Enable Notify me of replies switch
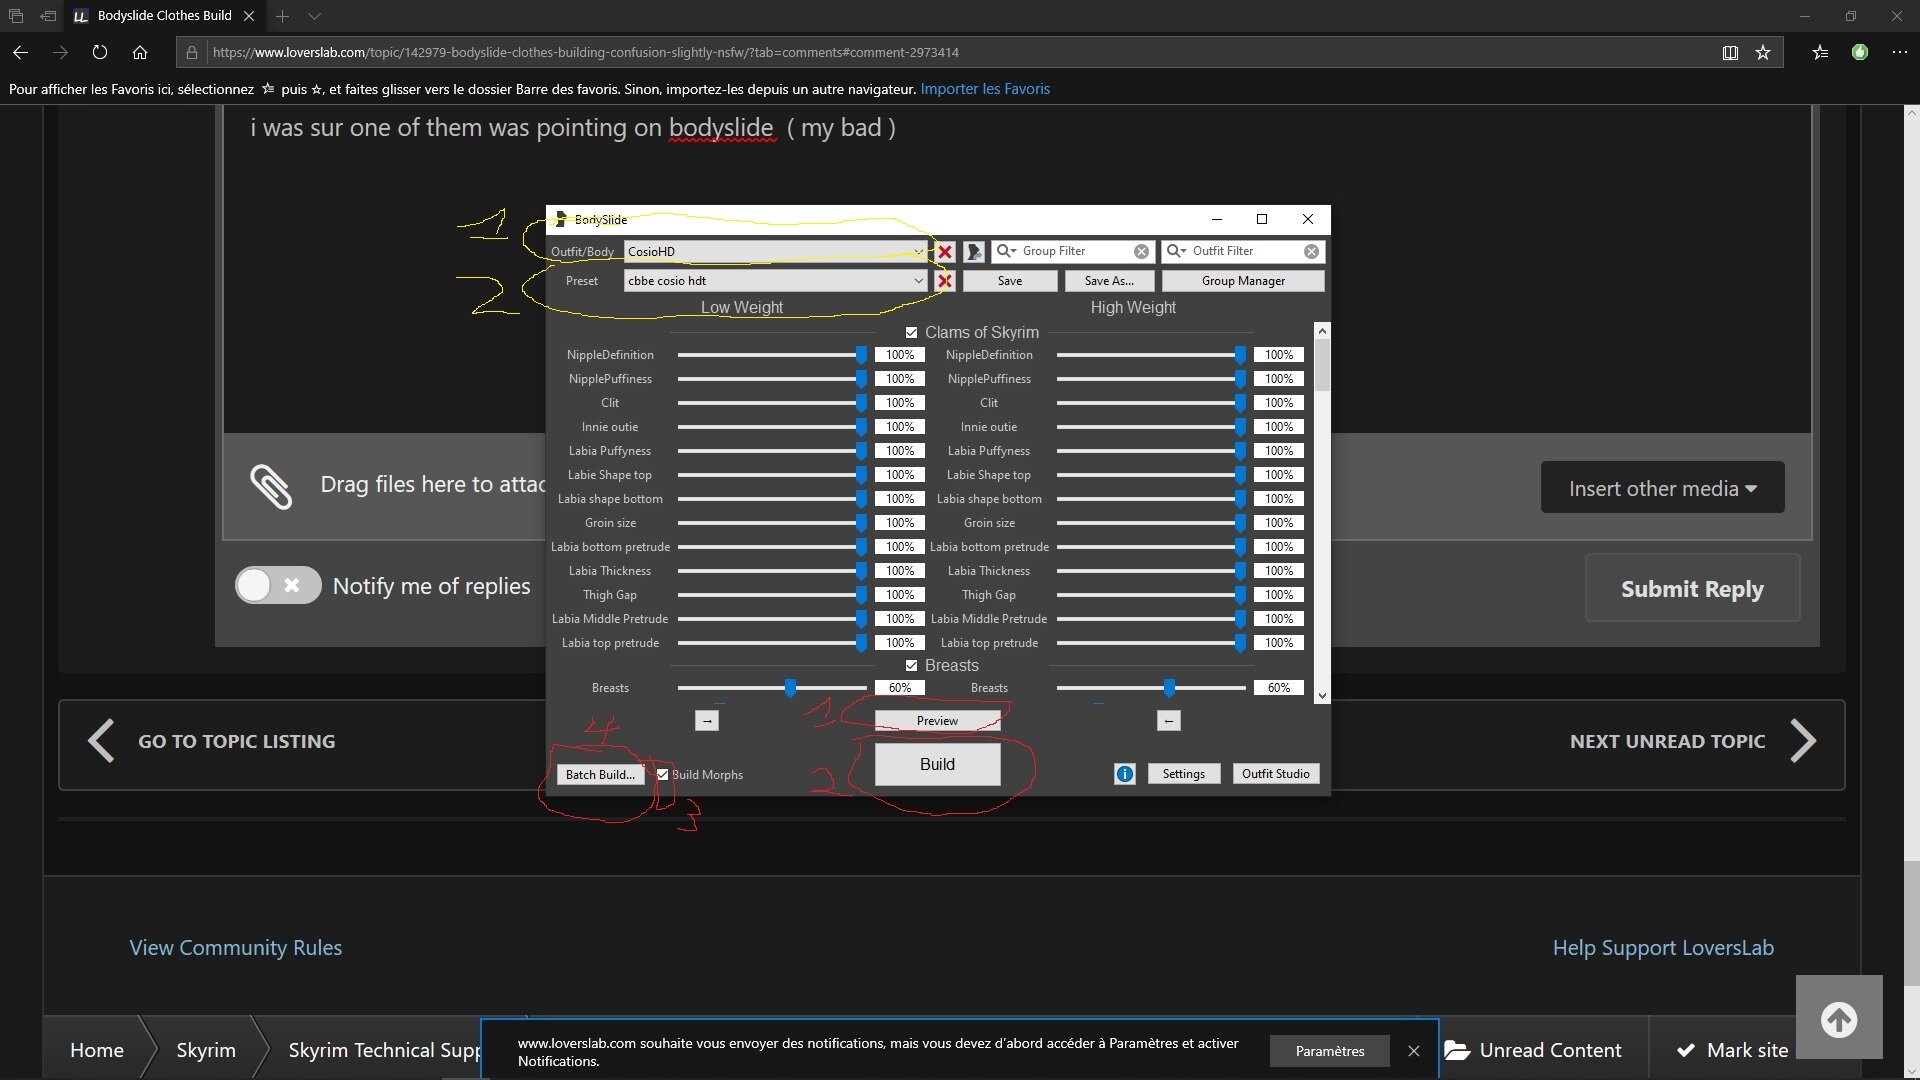This screenshot has width=1920, height=1080. [x=277, y=586]
